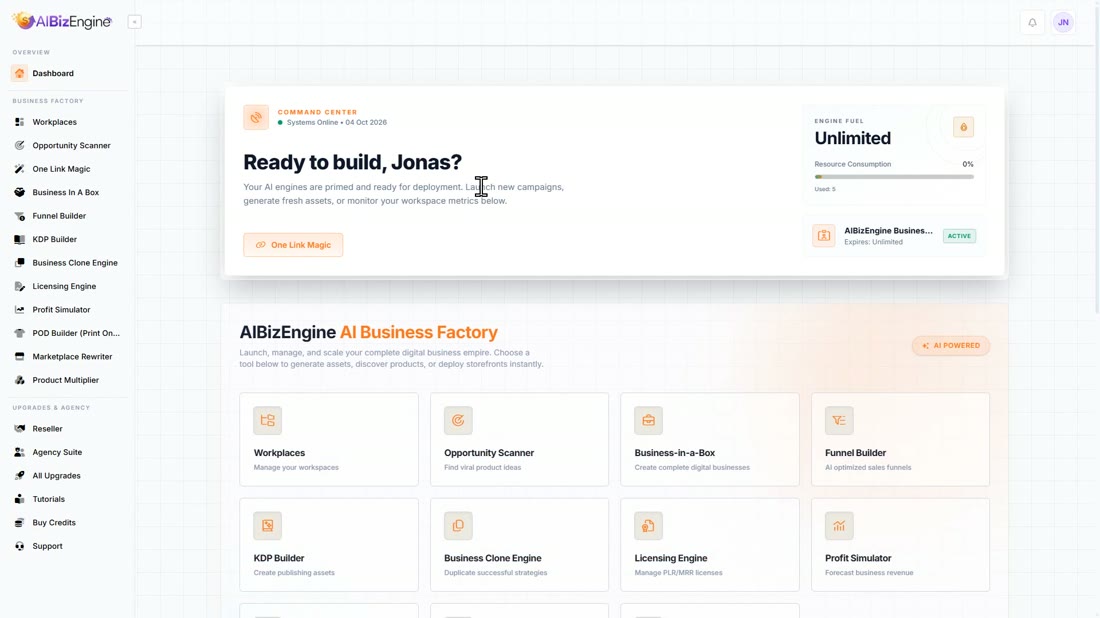This screenshot has height=618, width=1100.
Task: Click the Licensing Engine sidebar icon
Action: tap(20, 286)
